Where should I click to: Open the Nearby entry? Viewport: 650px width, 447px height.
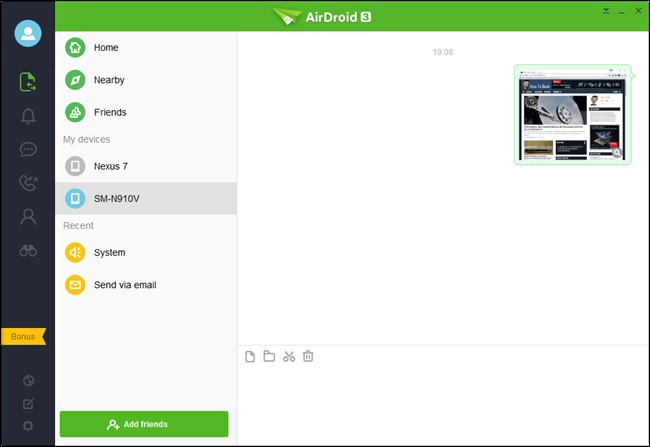146,80
